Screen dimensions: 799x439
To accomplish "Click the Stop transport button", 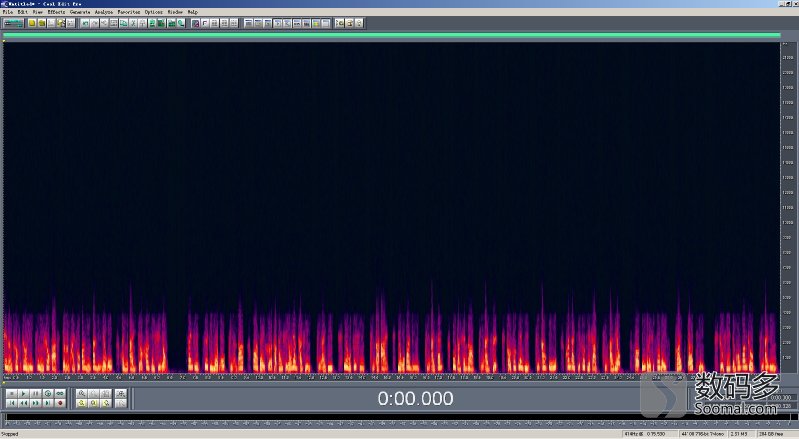I will point(11,394).
